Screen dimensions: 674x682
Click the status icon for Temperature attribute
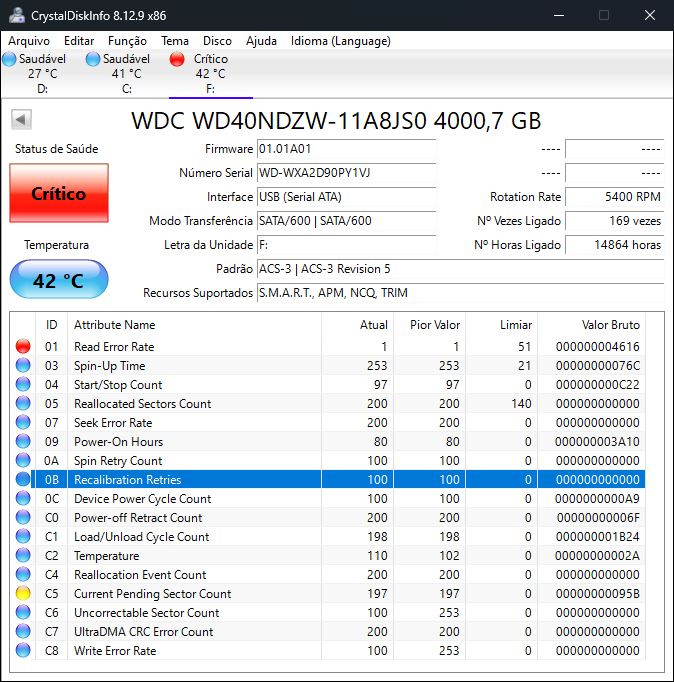[x=23, y=555]
